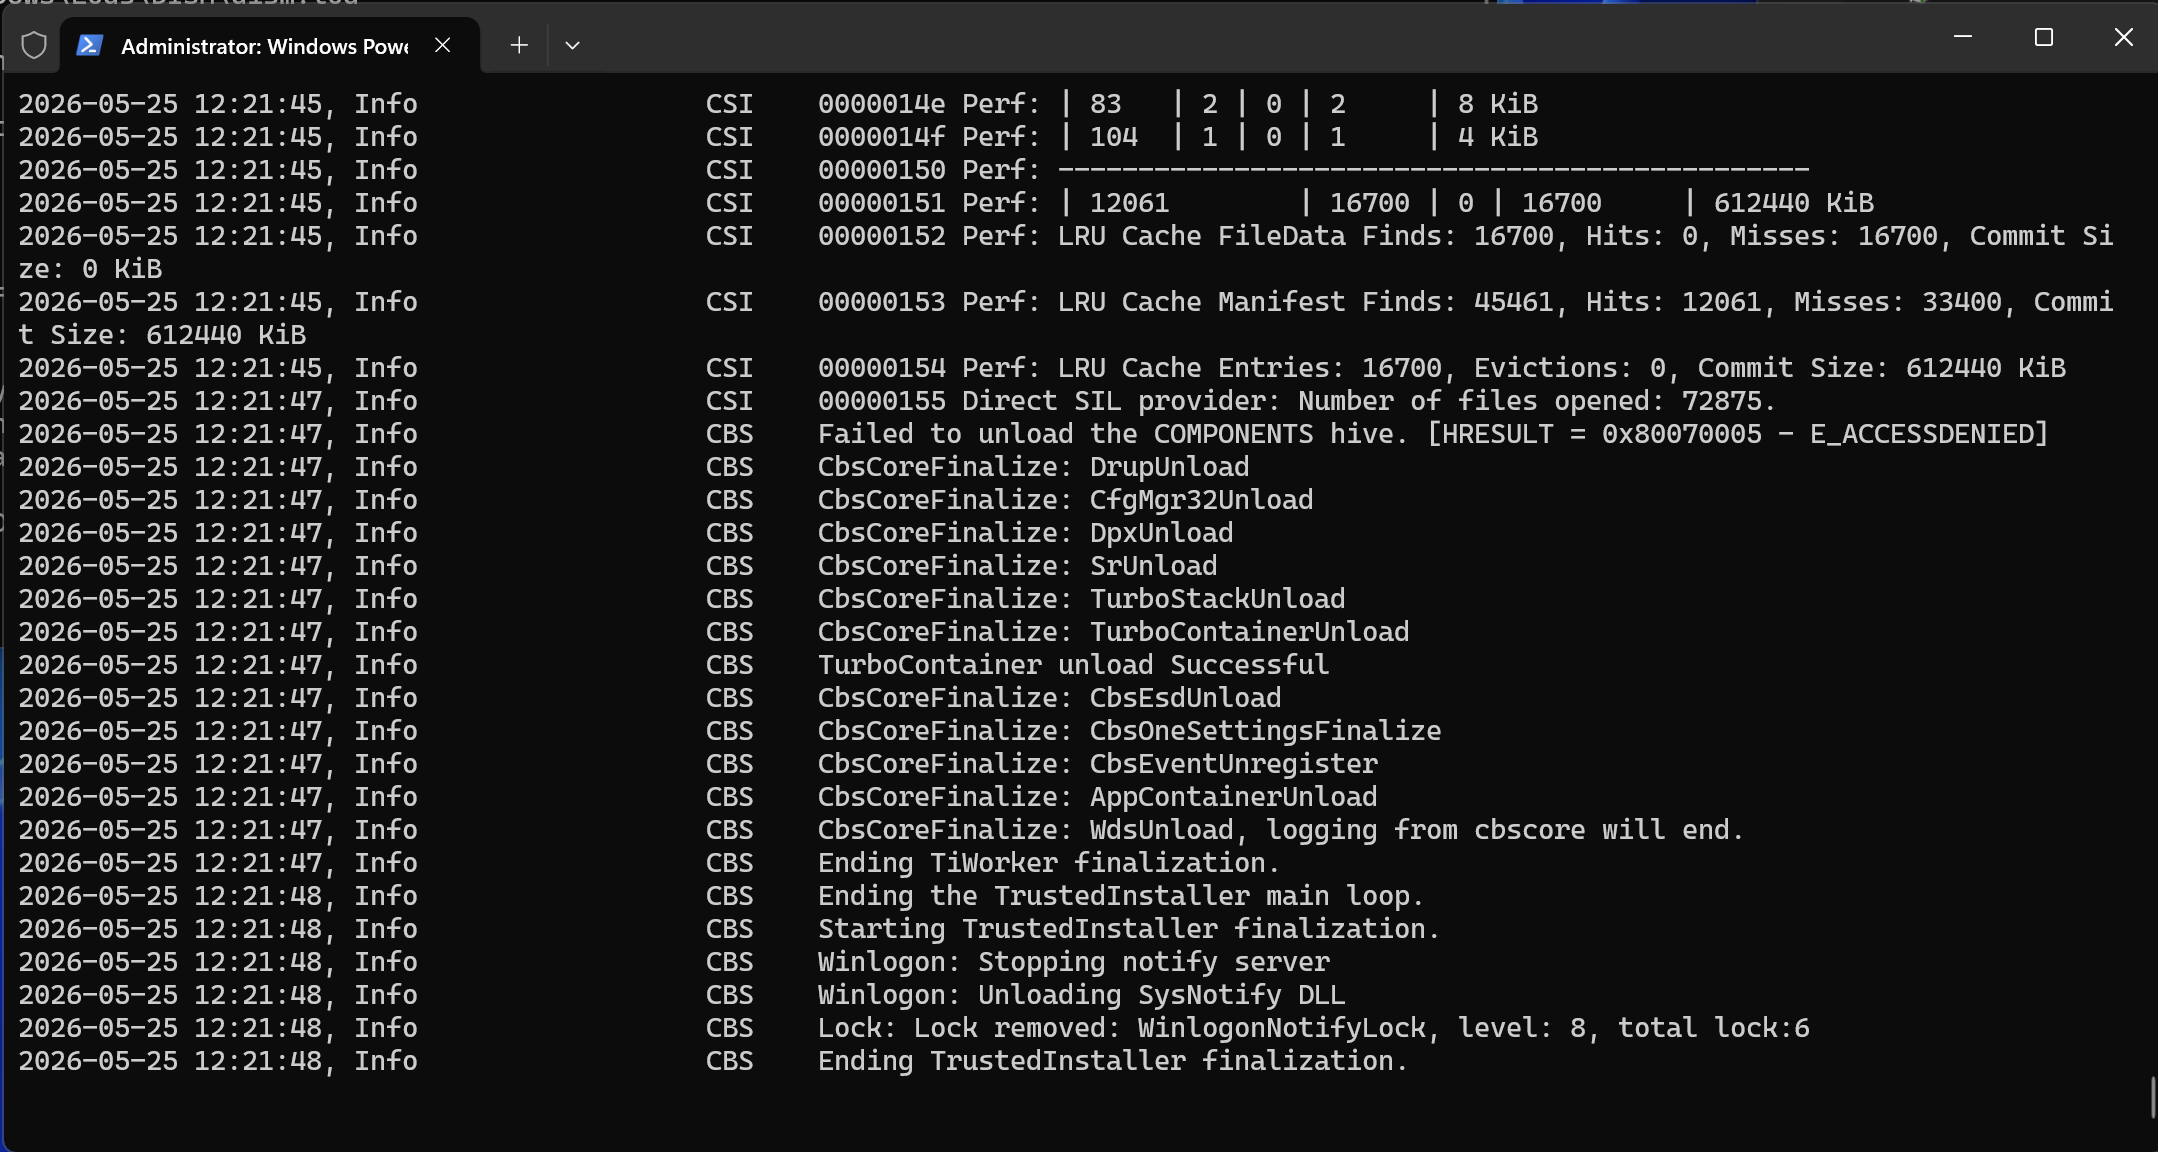The height and width of the screenshot is (1152, 2158).
Task: Click 'CbsCoreFinalize: CfgMgr32Unload' text
Action: (x=1066, y=500)
